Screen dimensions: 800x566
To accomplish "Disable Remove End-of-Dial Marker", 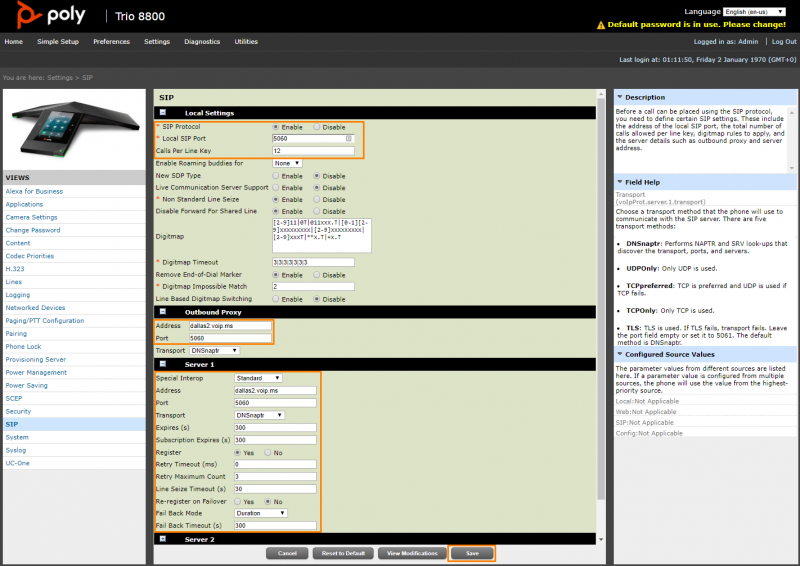I will (x=317, y=275).
